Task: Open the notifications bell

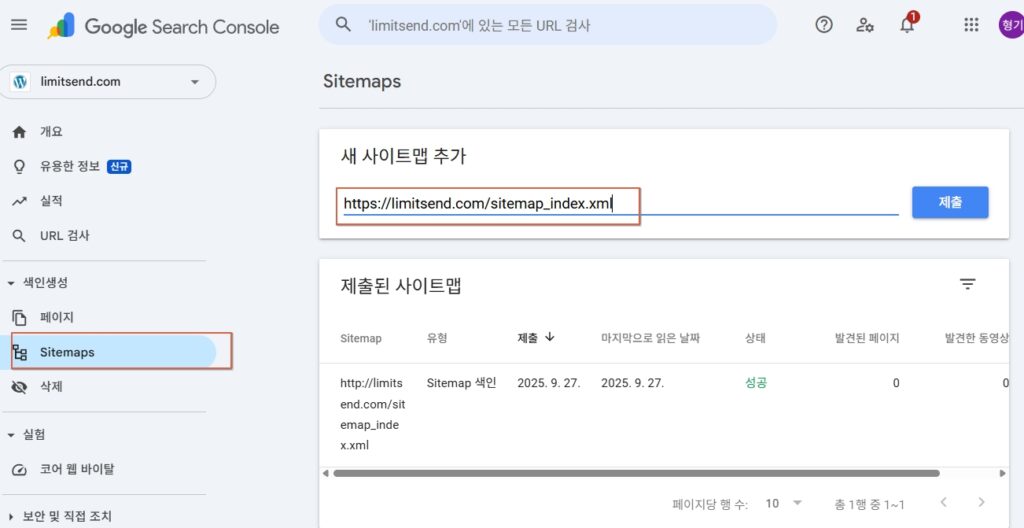Action: [x=907, y=25]
